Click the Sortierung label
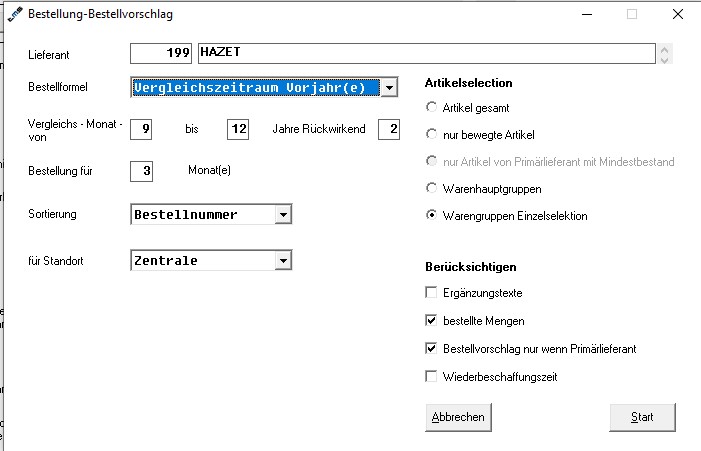The image size is (701, 451). click(52, 214)
